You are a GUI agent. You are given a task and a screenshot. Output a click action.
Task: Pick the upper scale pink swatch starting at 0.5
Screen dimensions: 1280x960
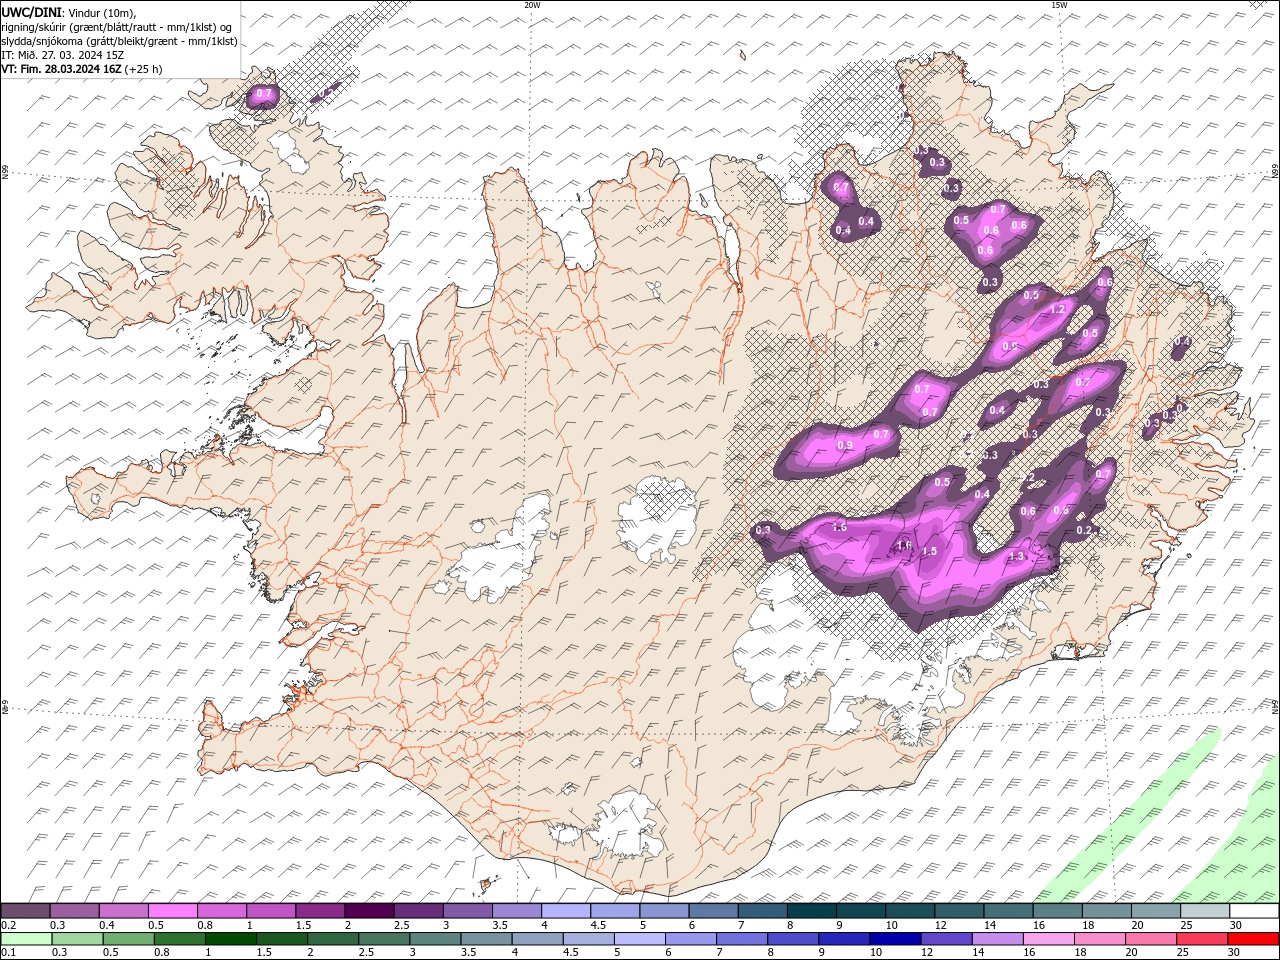(x=172, y=911)
